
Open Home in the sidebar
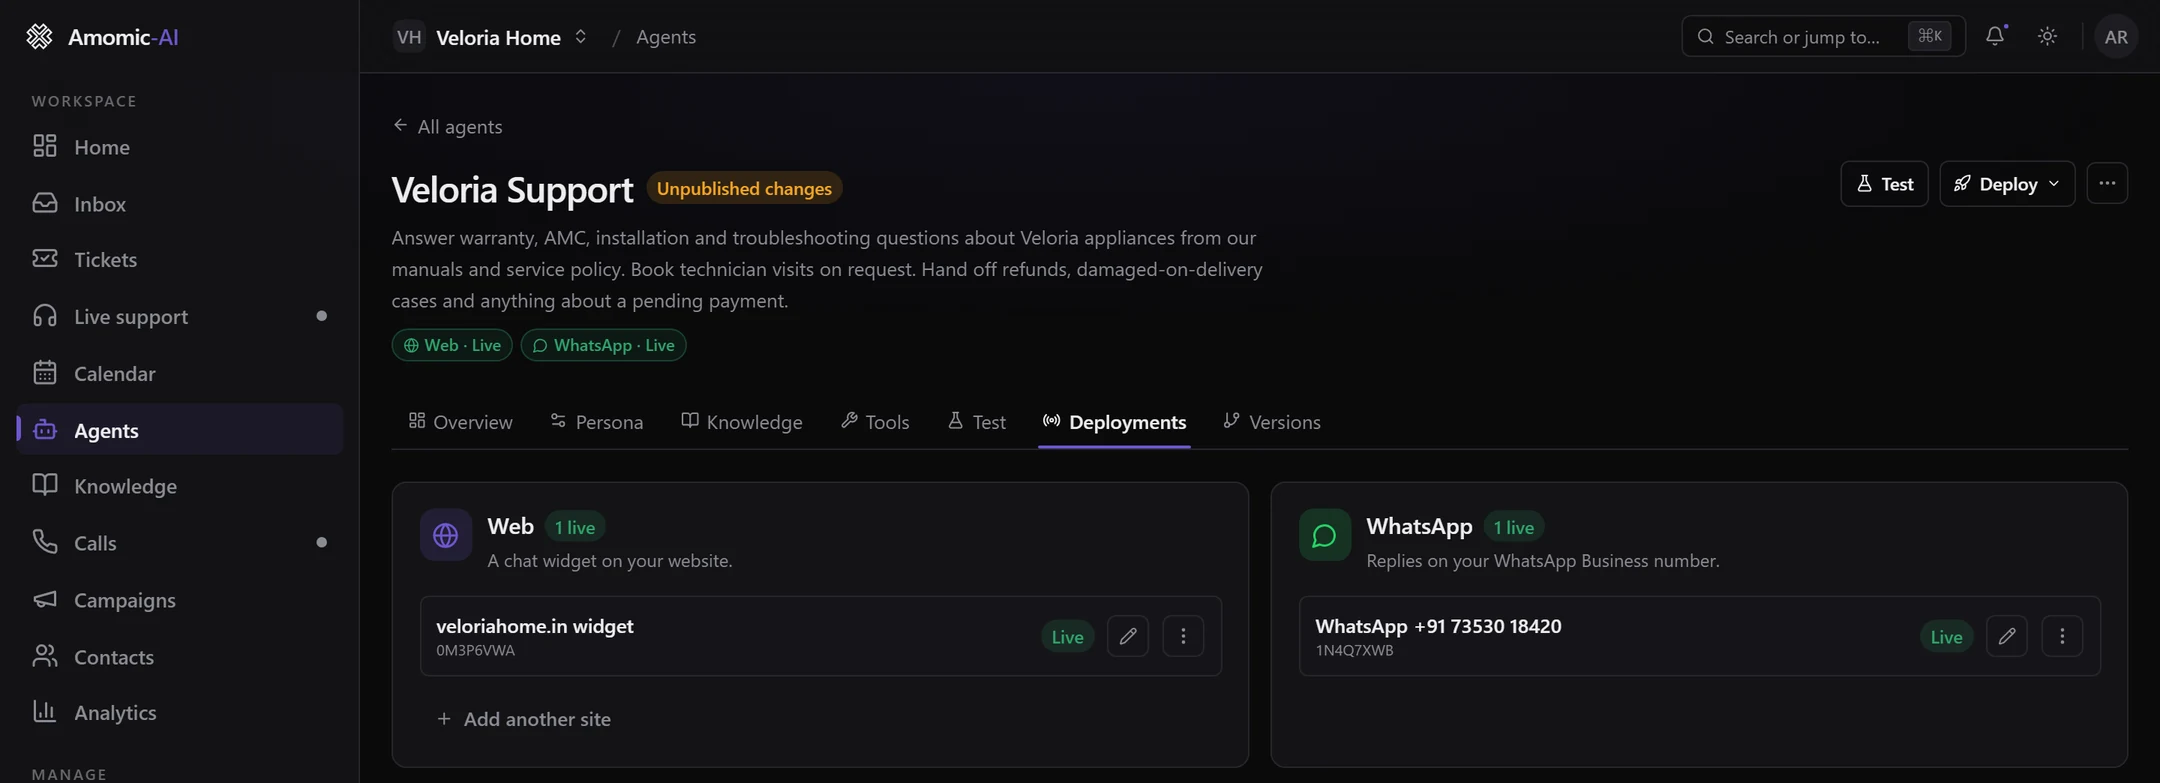click(x=180, y=147)
